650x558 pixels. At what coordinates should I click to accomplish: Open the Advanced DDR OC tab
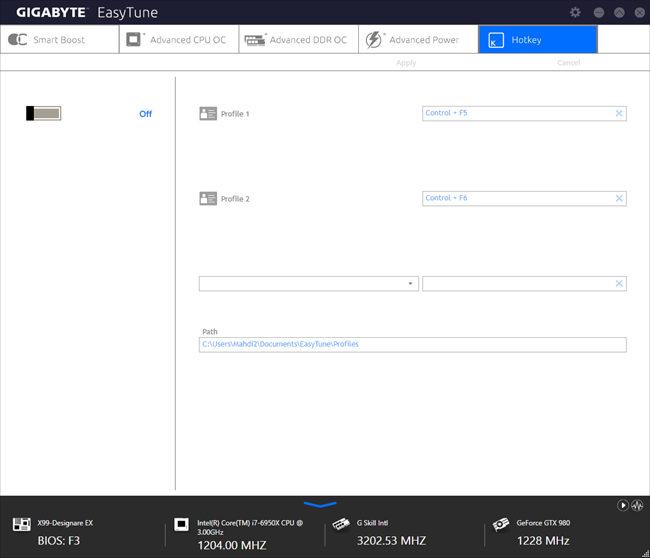click(298, 39)
